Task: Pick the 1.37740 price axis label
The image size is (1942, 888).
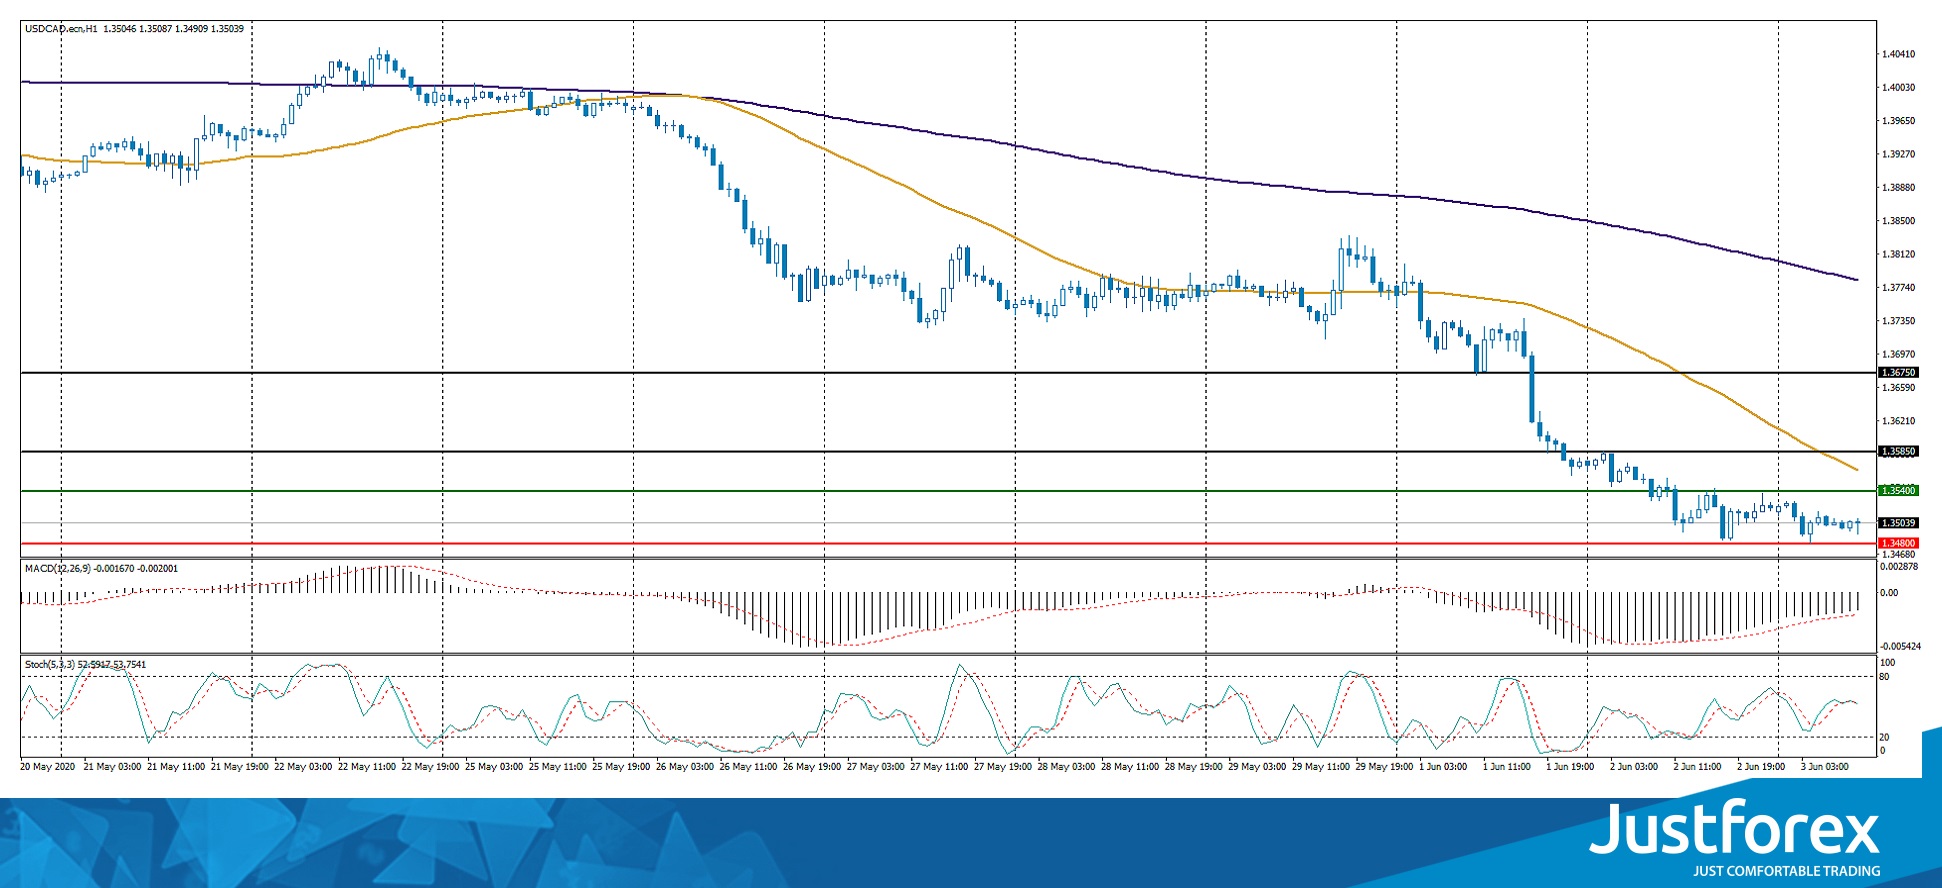Action: point(1898,288)
